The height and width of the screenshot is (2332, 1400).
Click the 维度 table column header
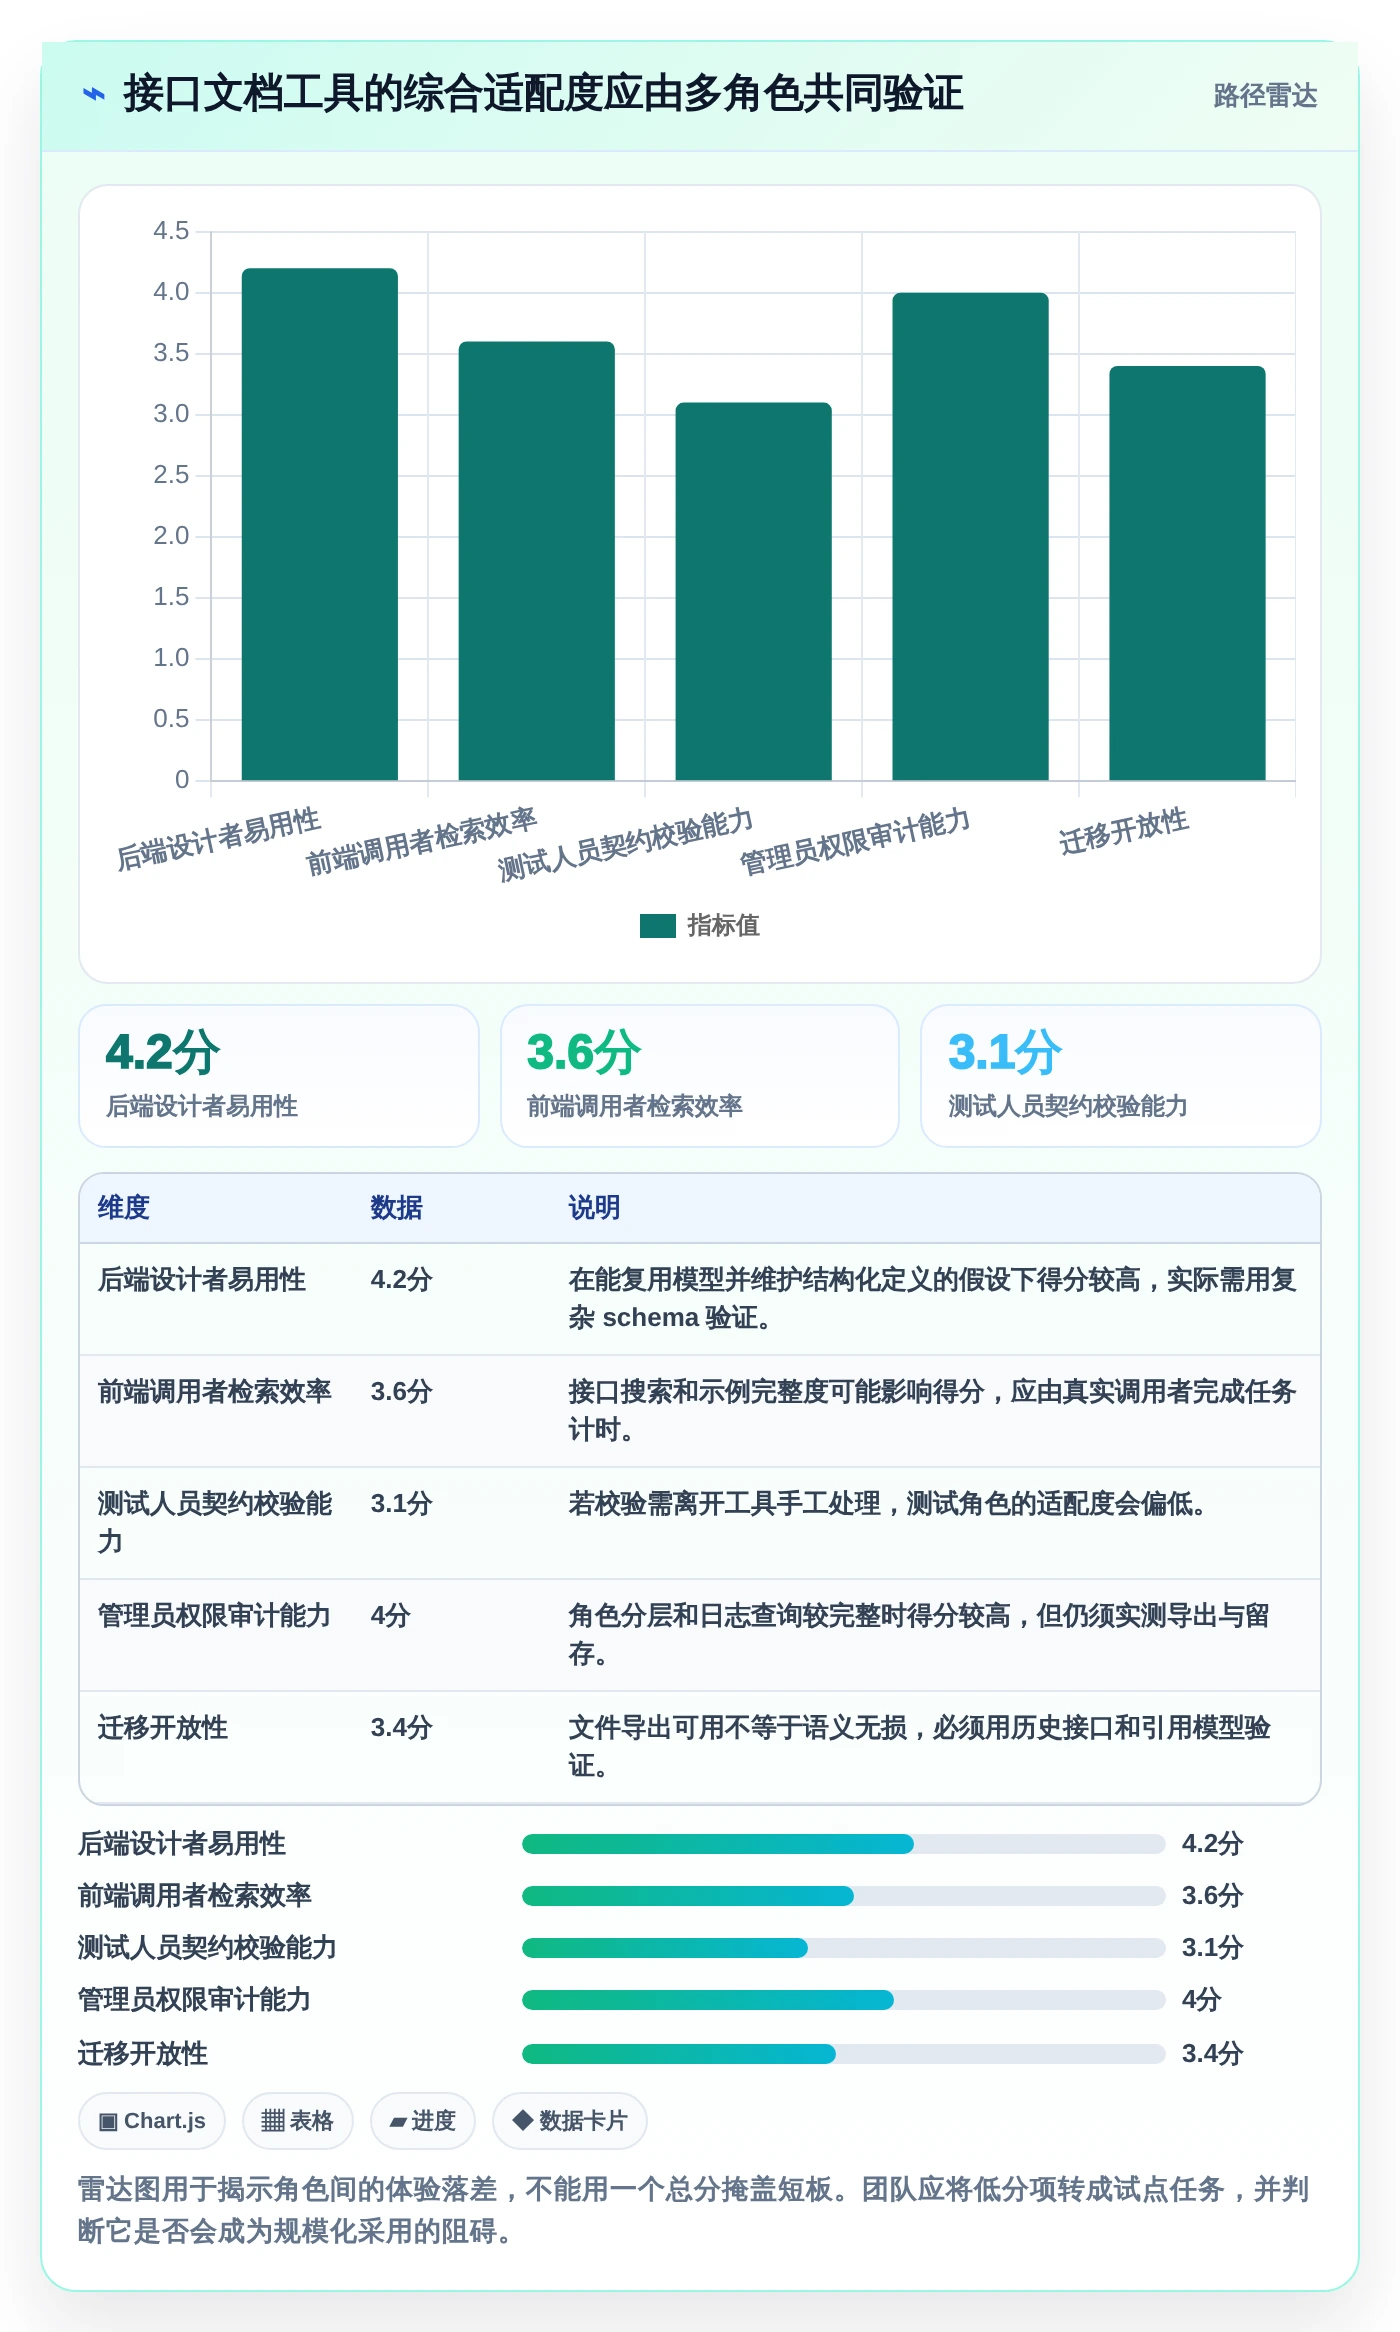pos(124,1208)
